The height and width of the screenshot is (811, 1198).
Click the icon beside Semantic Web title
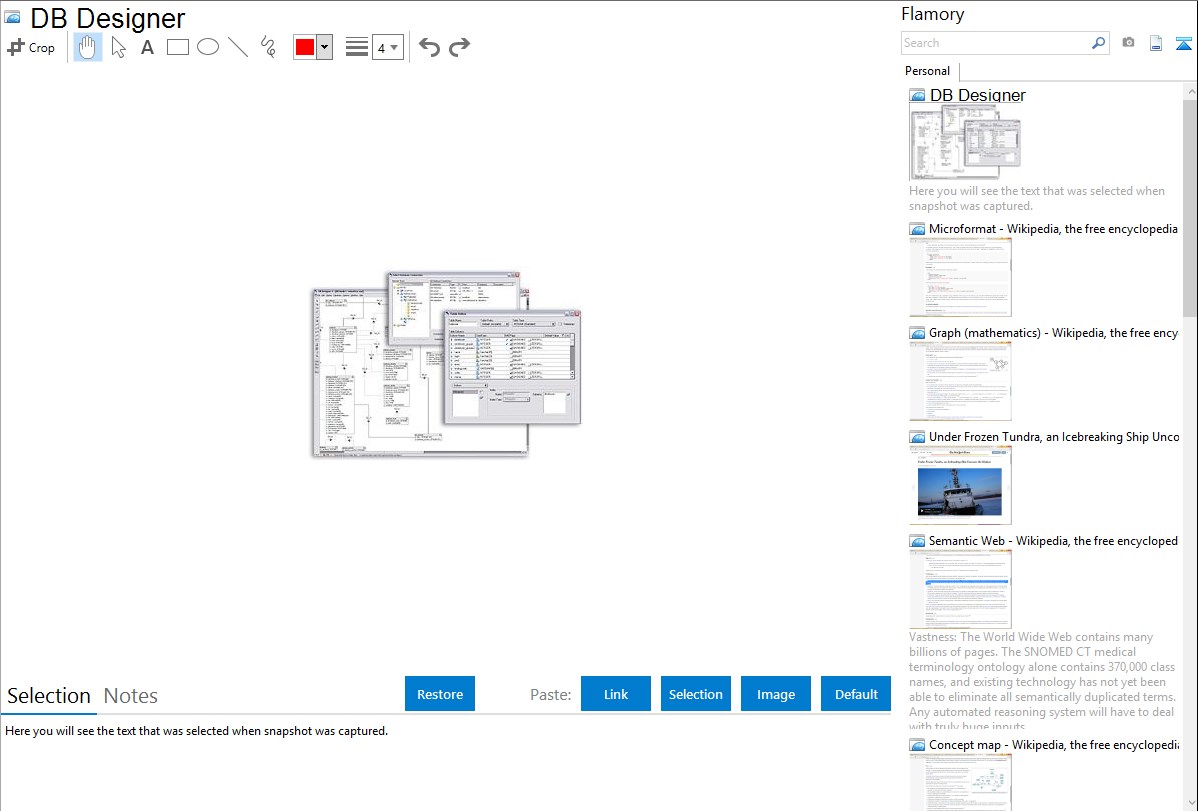918,541
